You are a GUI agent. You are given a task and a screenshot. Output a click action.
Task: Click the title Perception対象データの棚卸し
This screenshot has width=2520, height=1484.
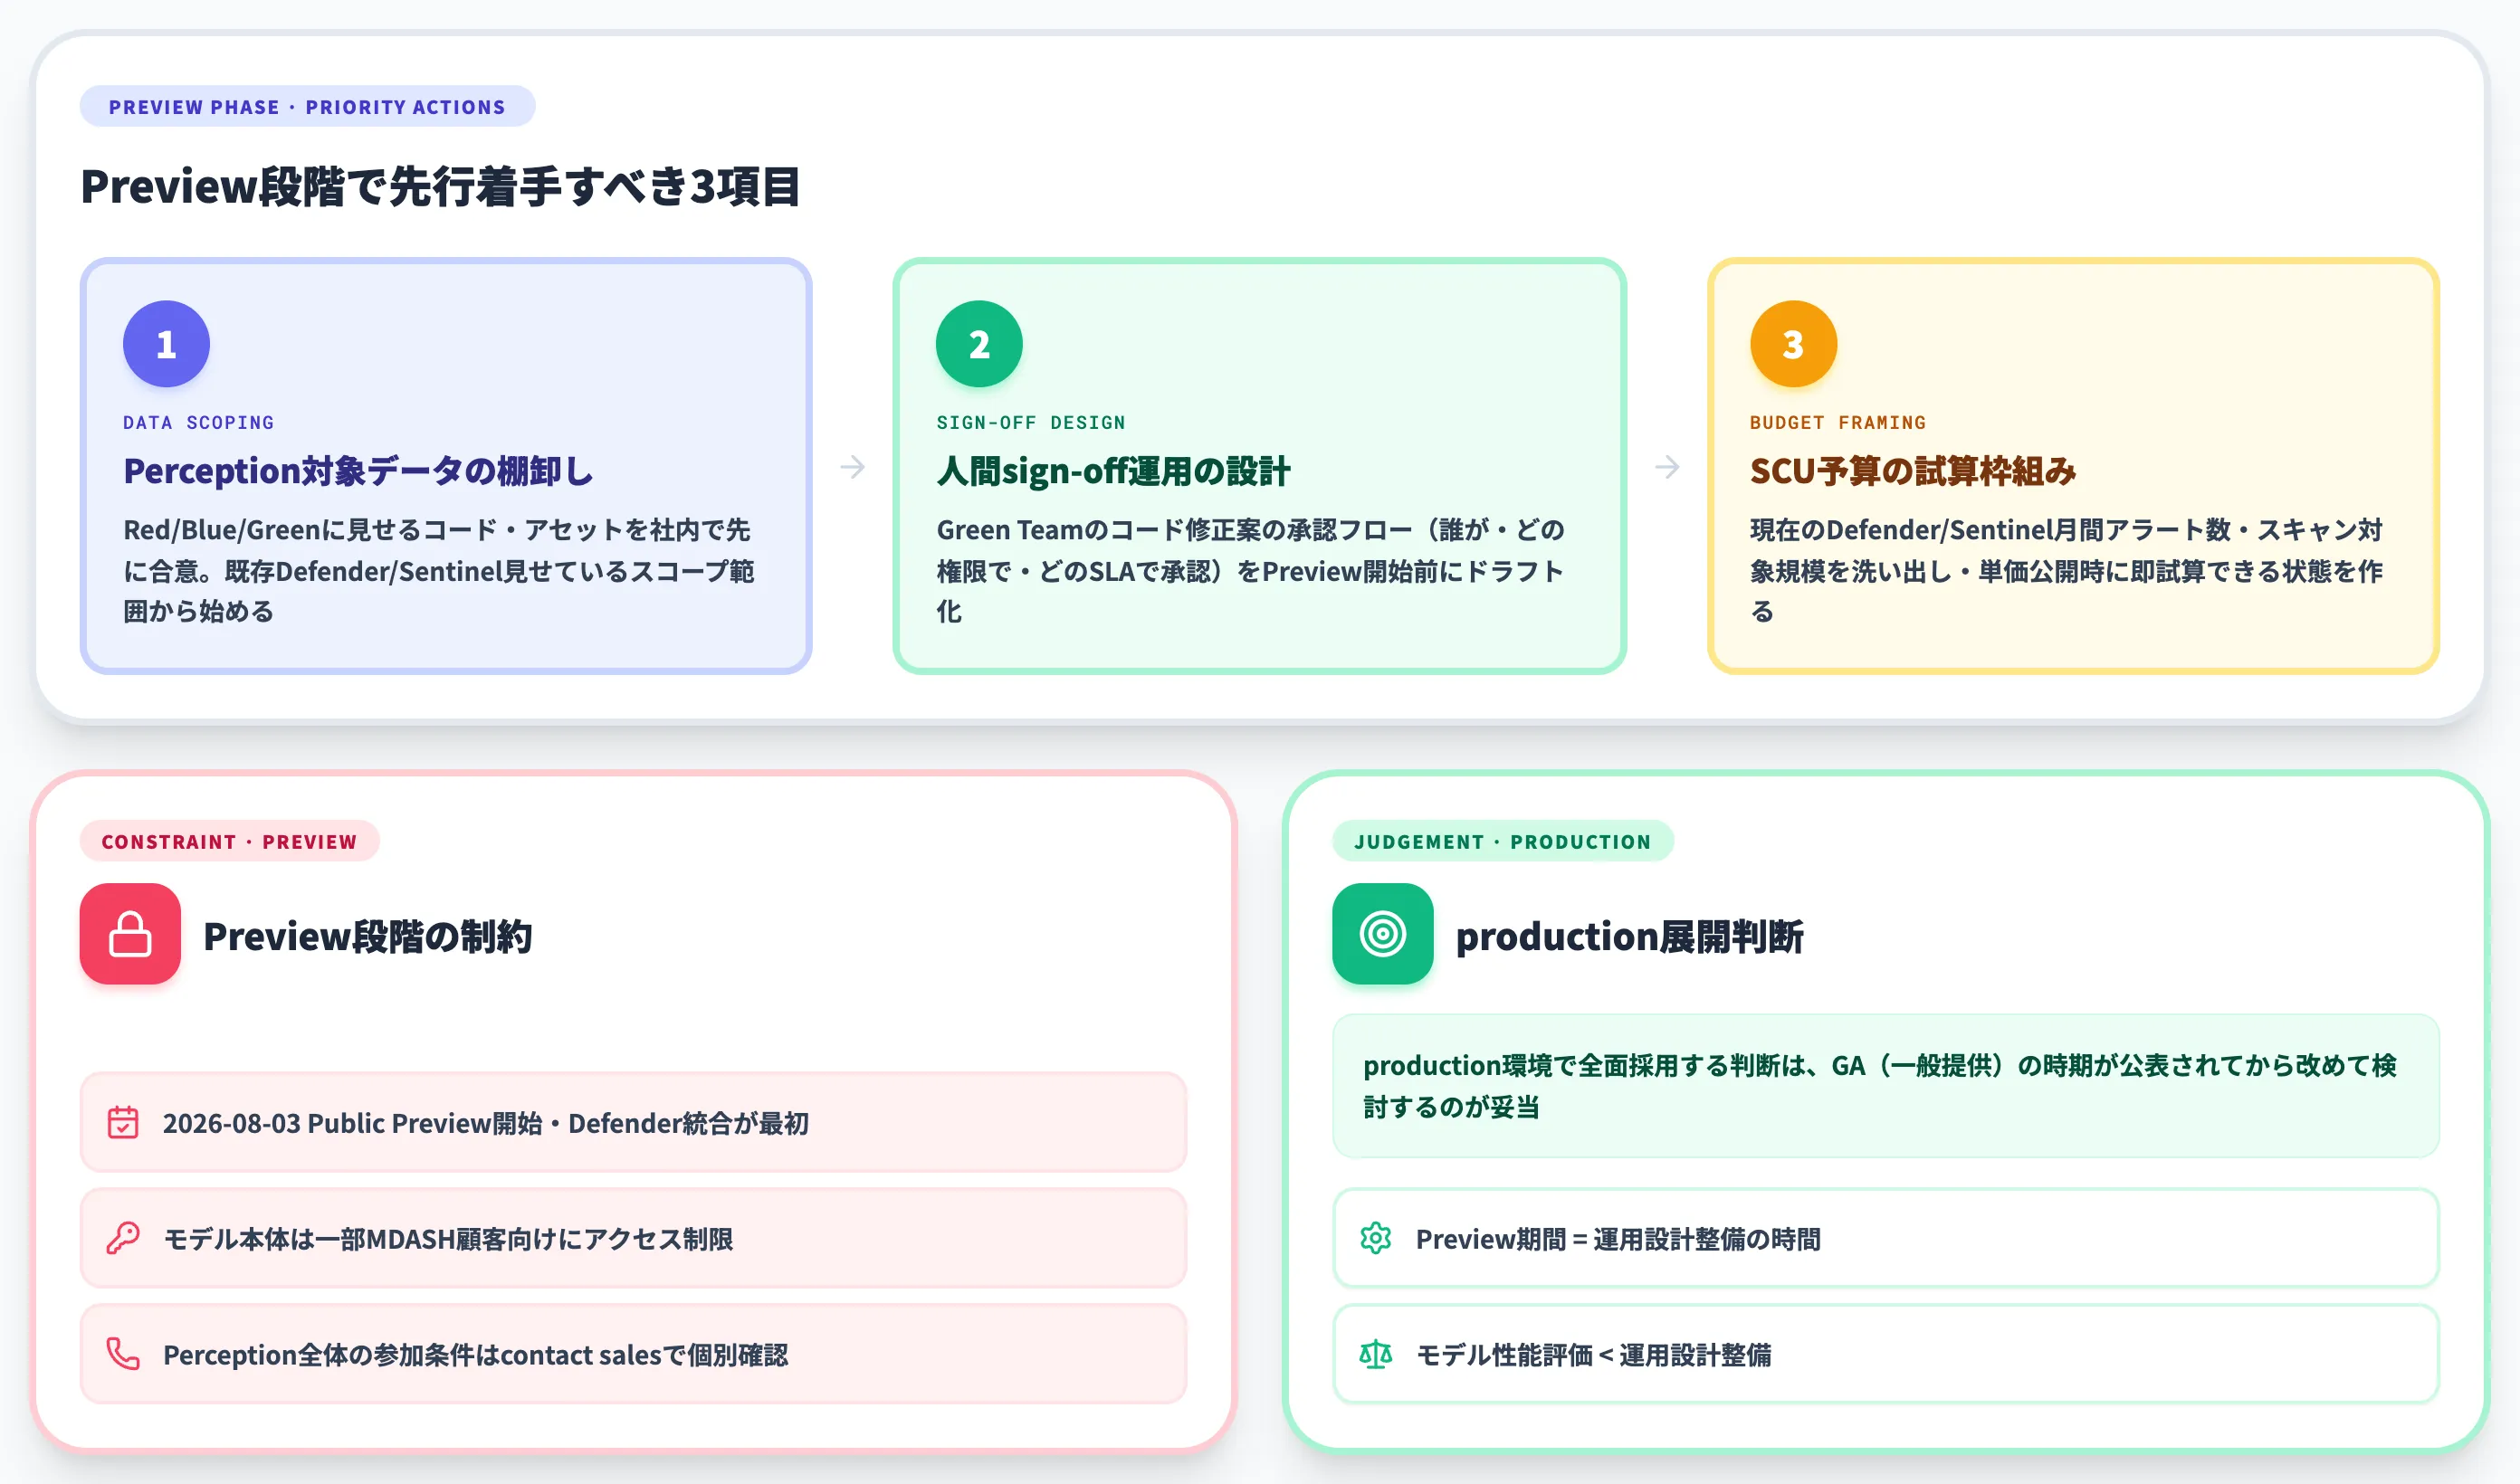coord(358,470)
